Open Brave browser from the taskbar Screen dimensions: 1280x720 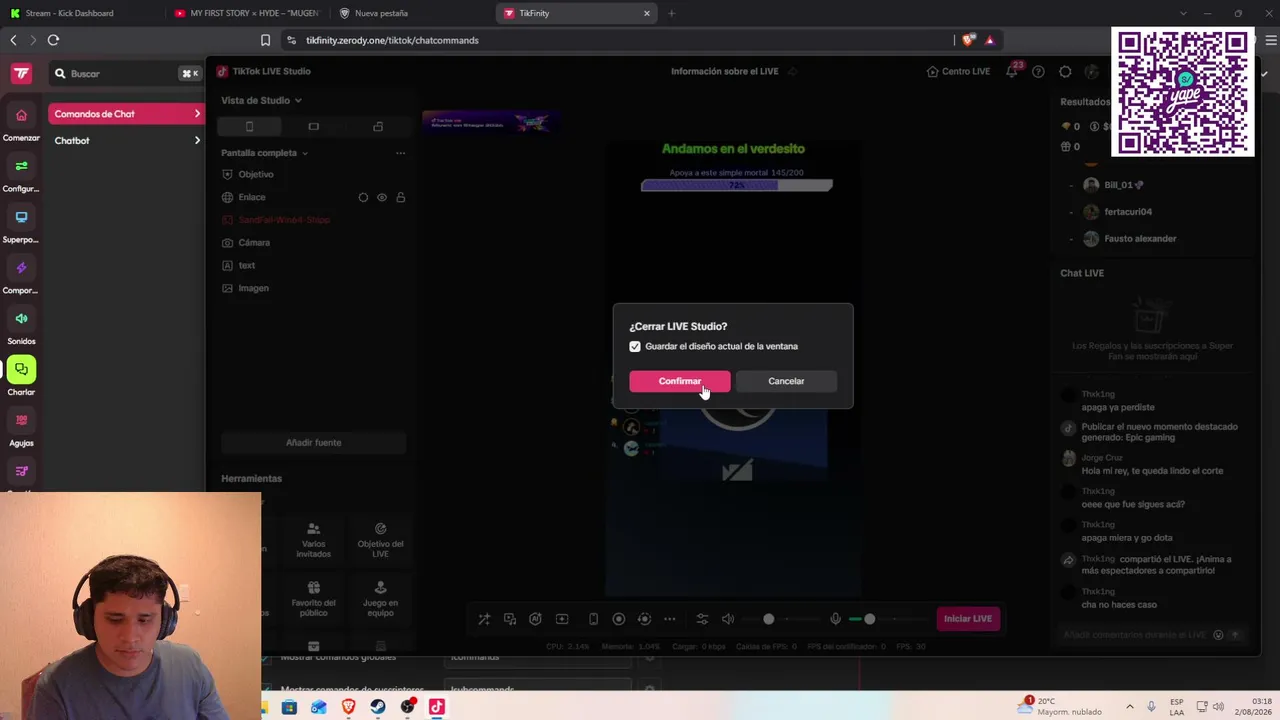348,707
